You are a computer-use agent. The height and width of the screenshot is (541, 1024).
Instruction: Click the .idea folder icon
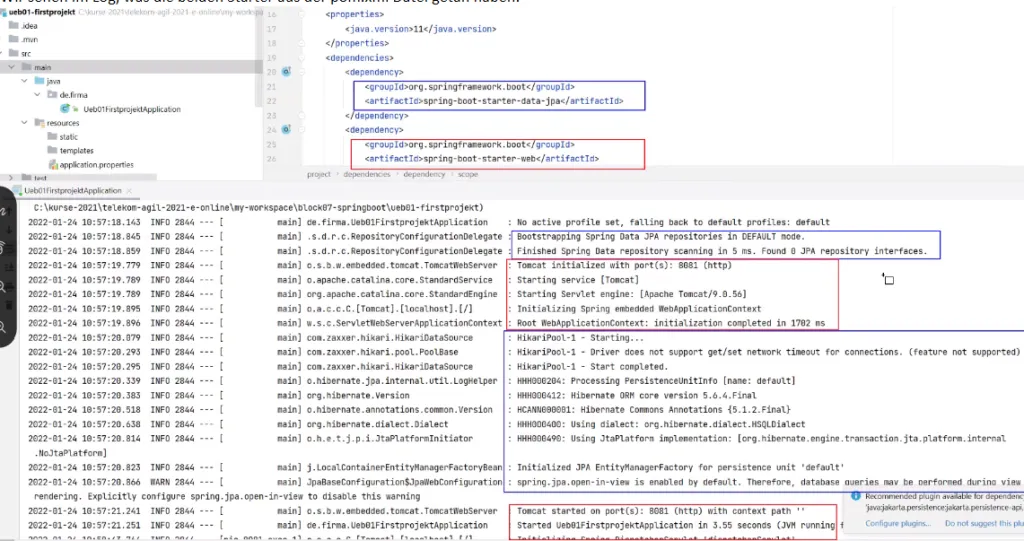pos(13,25)
